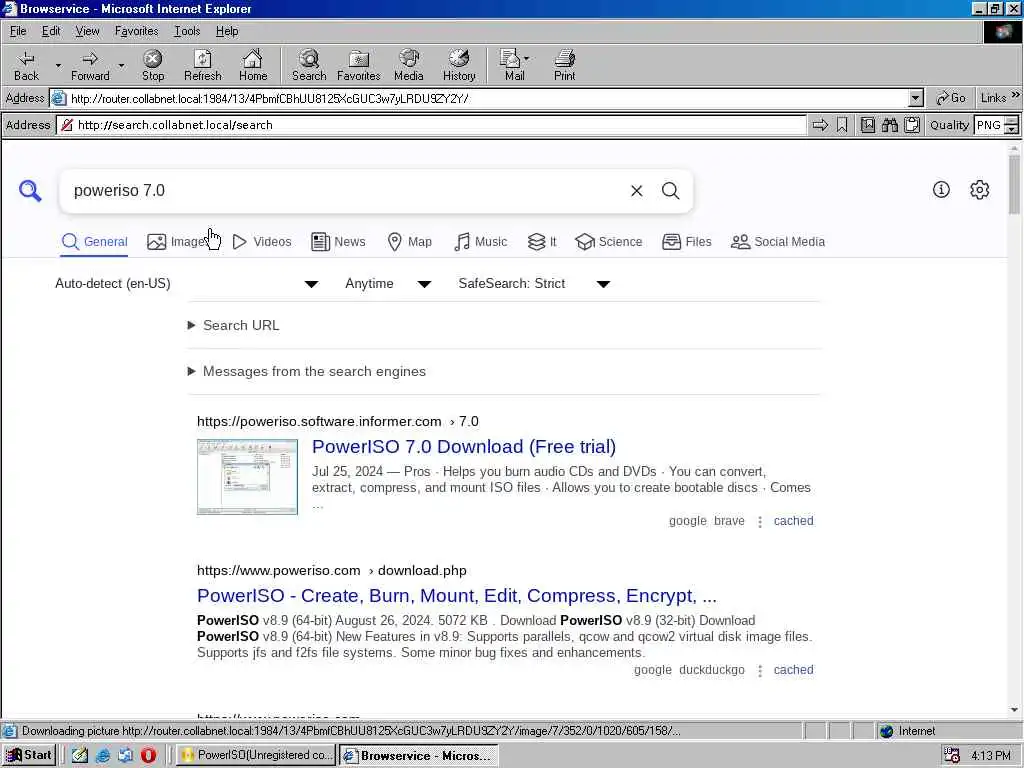The height and width of the screenshot is (768, 1024).
Task: Open the Mail button dropdown arrow
Action: tap(526, 59)
